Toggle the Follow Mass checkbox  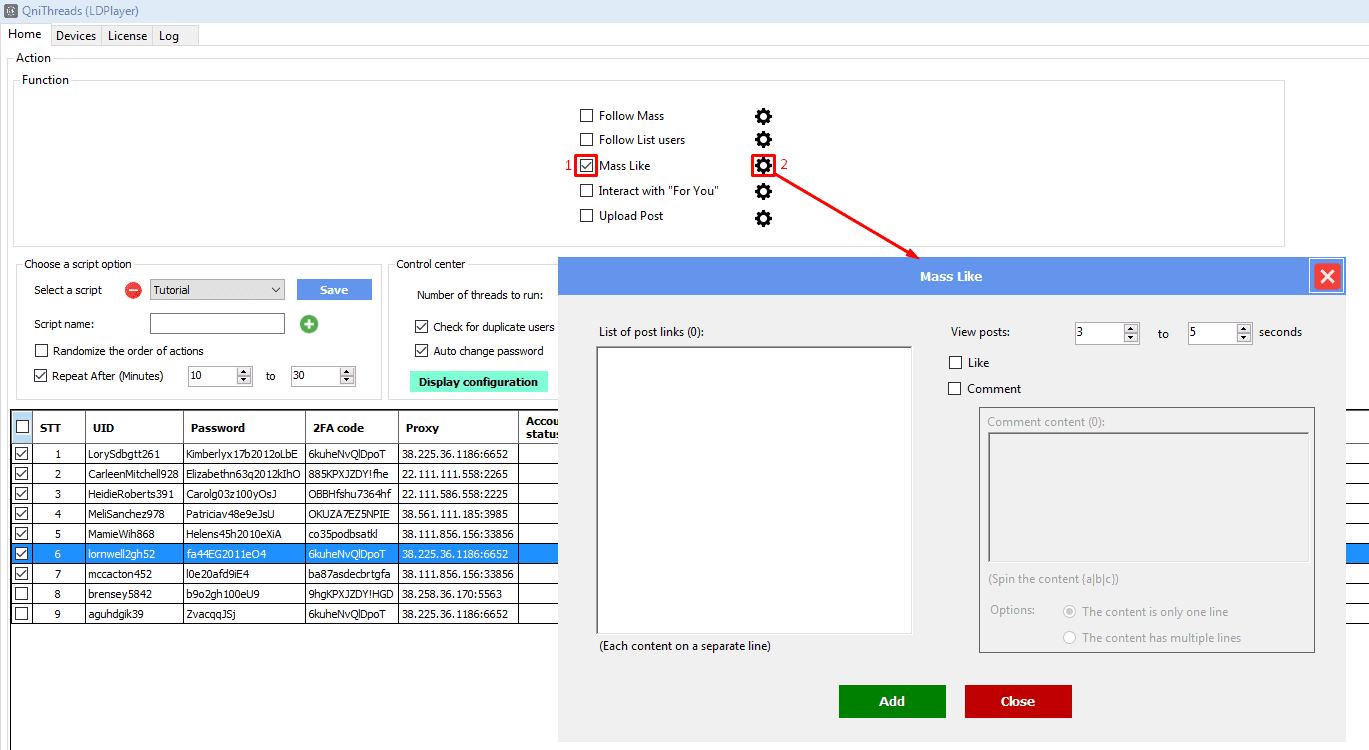tap(587, 116)
